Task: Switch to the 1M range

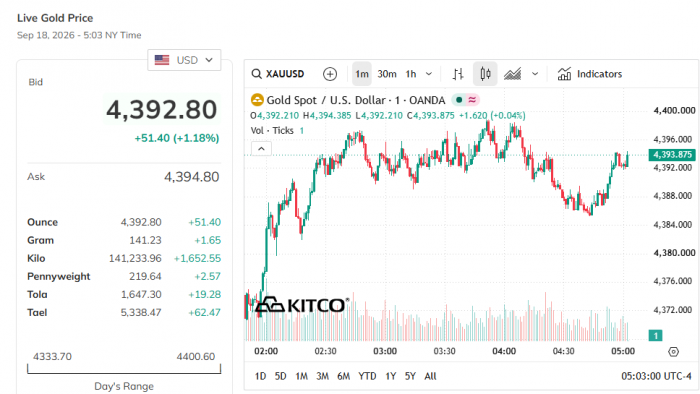Action: 301,376
